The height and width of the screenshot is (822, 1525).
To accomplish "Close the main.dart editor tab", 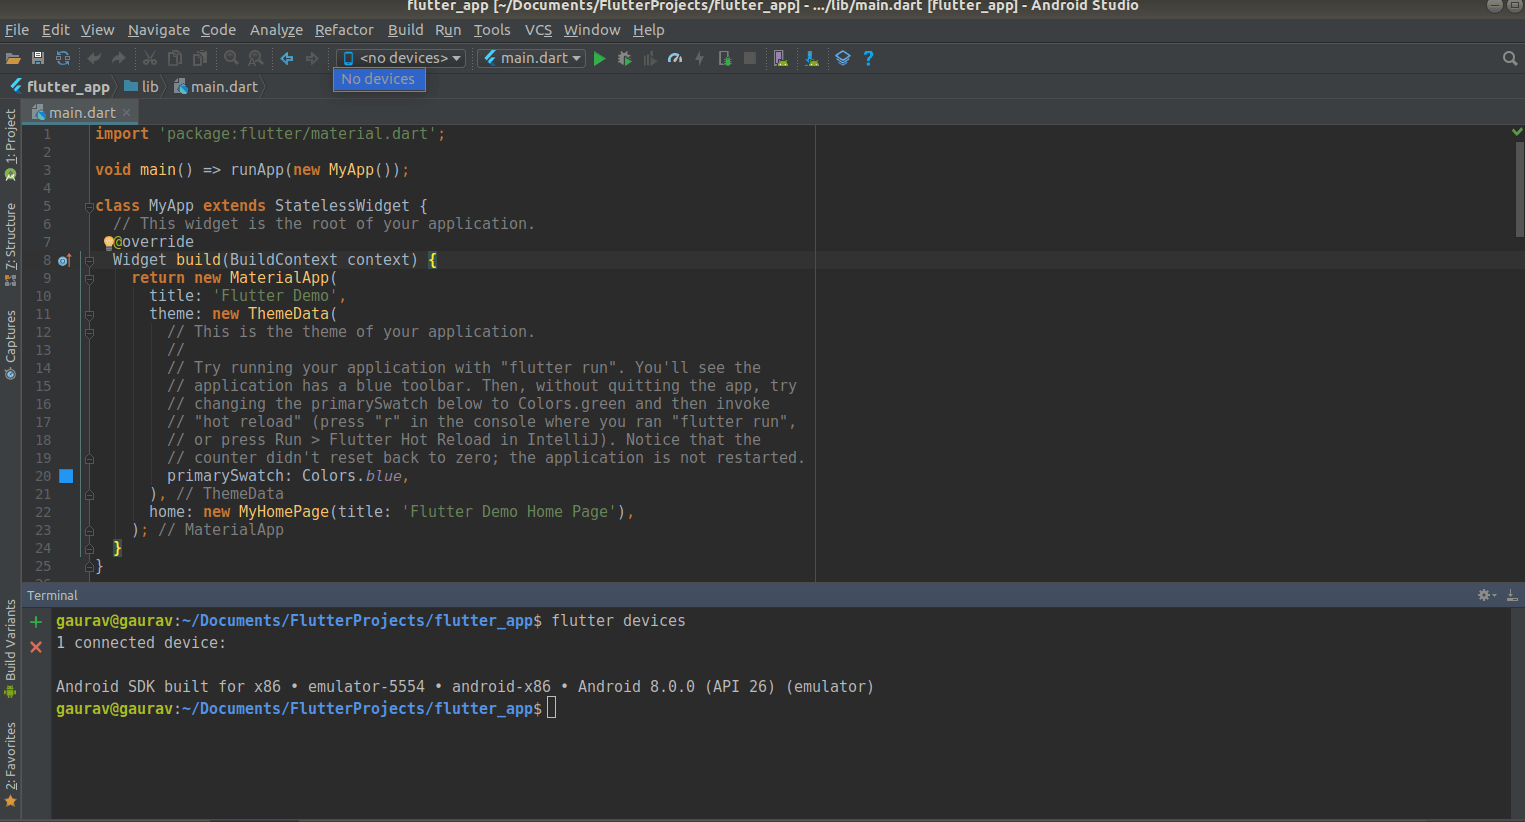I will click(126, 112).
